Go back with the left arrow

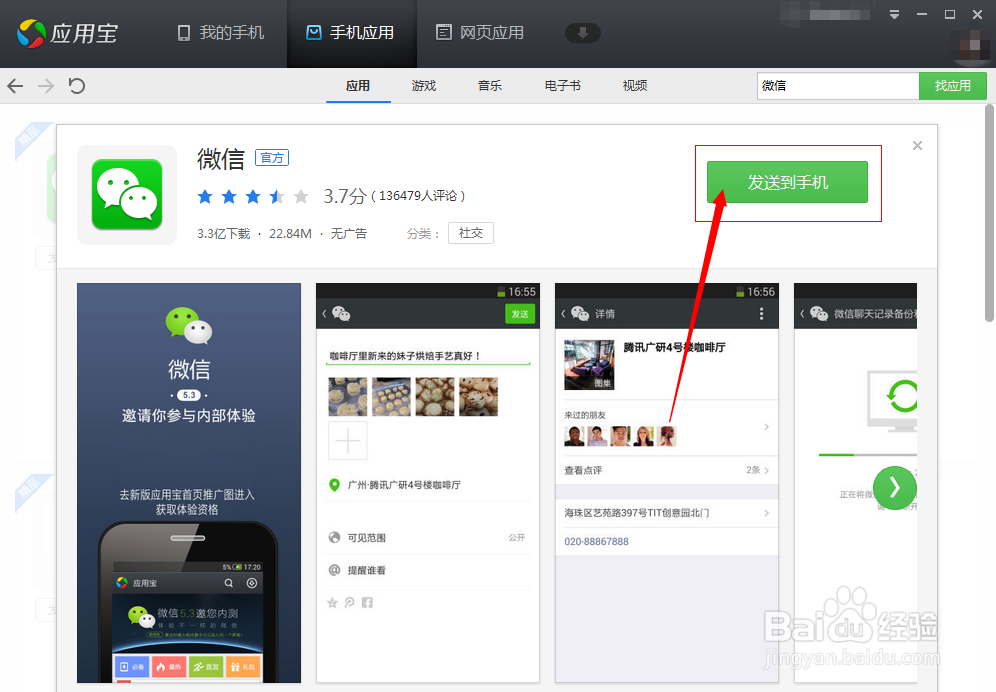[x=15, y=86]
